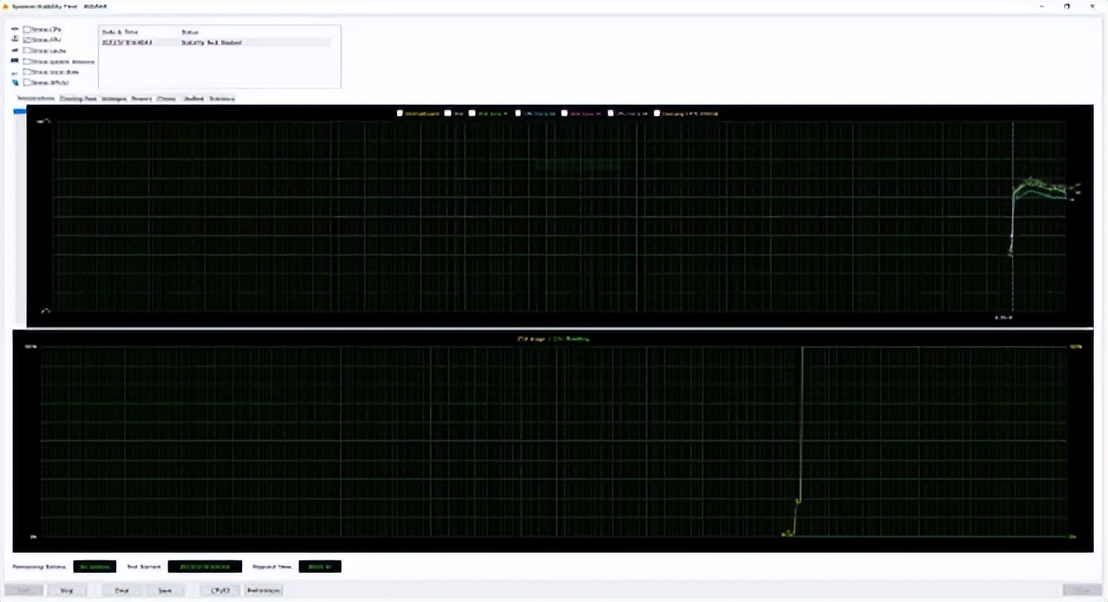The height and width of the screenshot is (602, 1108).
Task: Toggle the pink CPU core legend checkbox
Action: coord(565,113)
